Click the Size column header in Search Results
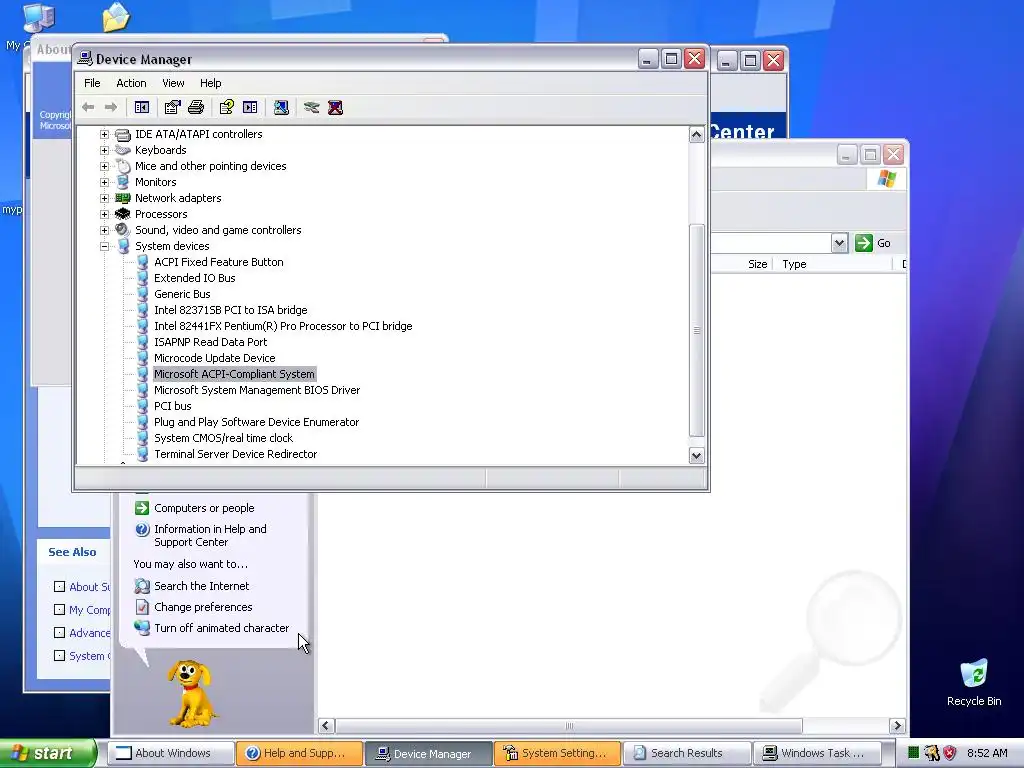Image resolution: width=1024 pixels, height=768 pixels. [x=757, y=264]
